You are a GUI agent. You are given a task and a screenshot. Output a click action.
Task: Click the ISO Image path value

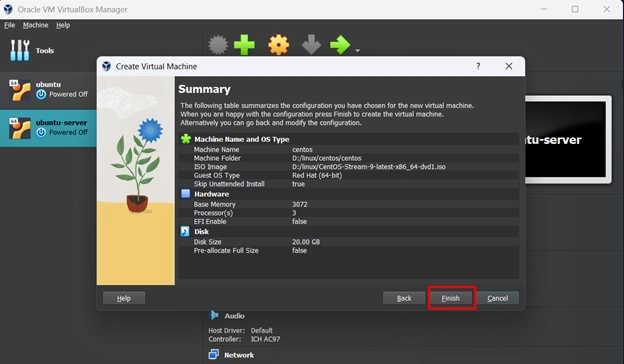[369, 167]
